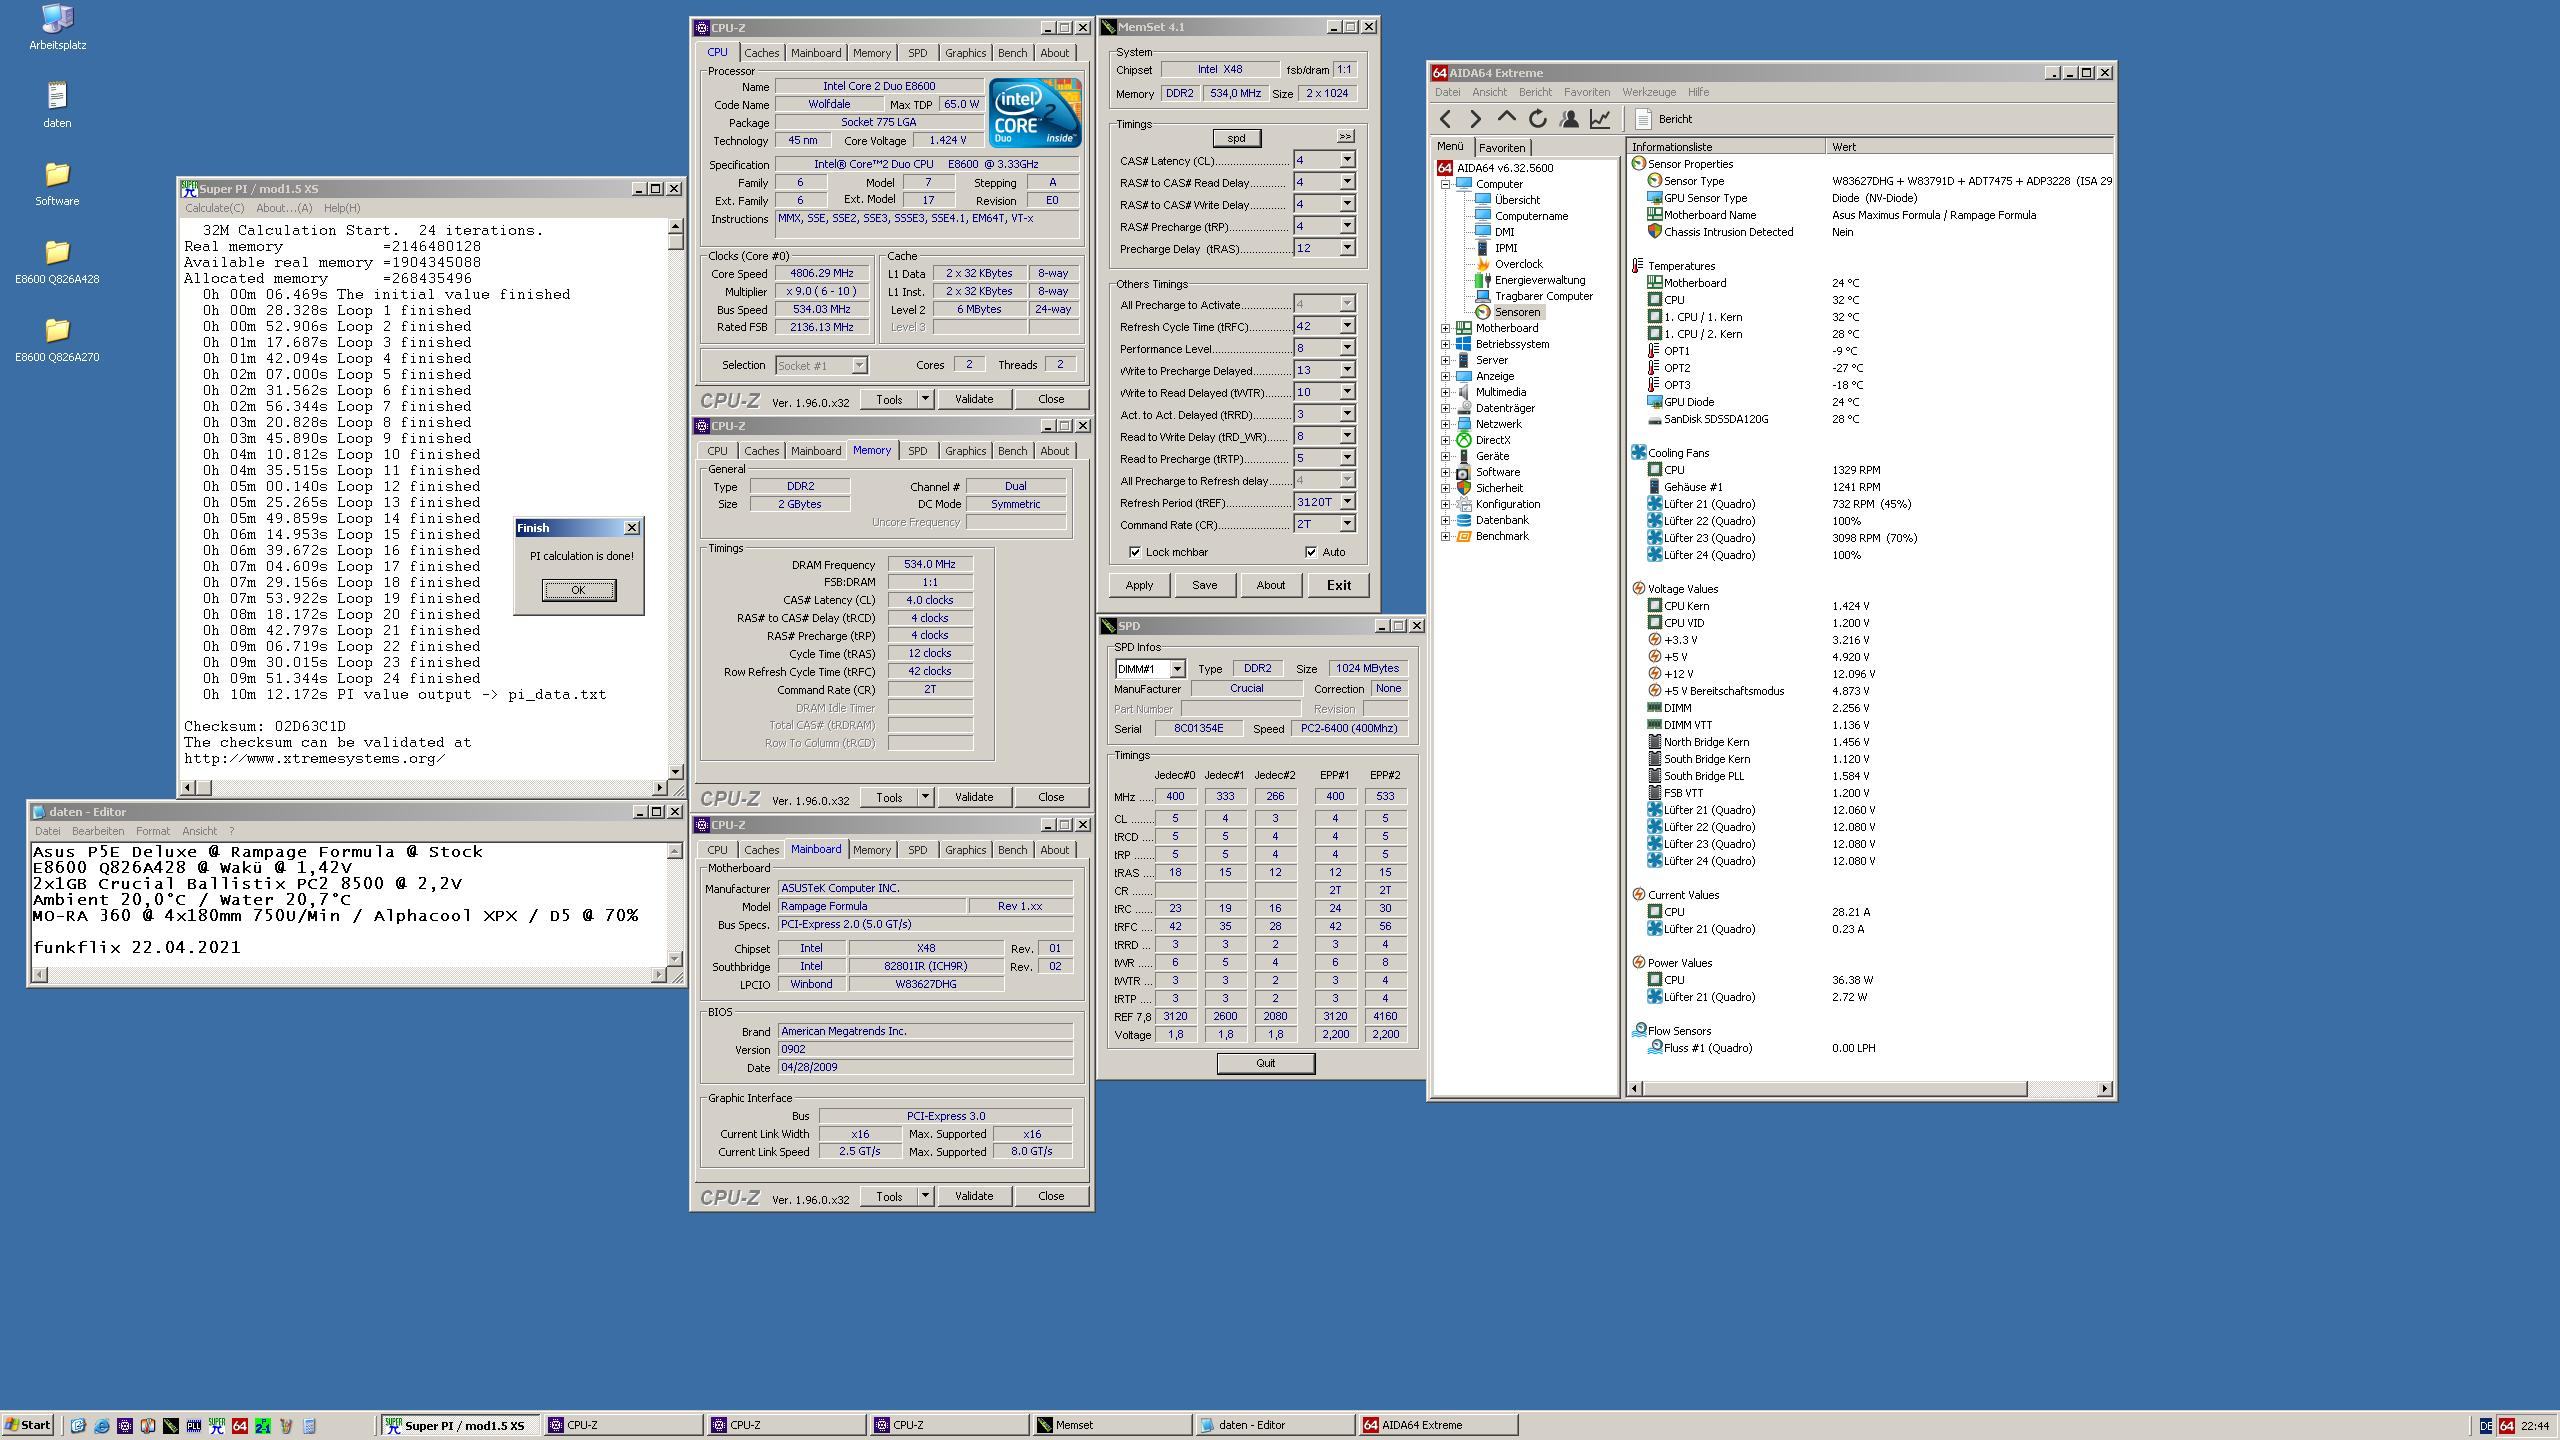
Task: Toggle Lock mchbar checkbox in MemSet
Action: 1135,552
